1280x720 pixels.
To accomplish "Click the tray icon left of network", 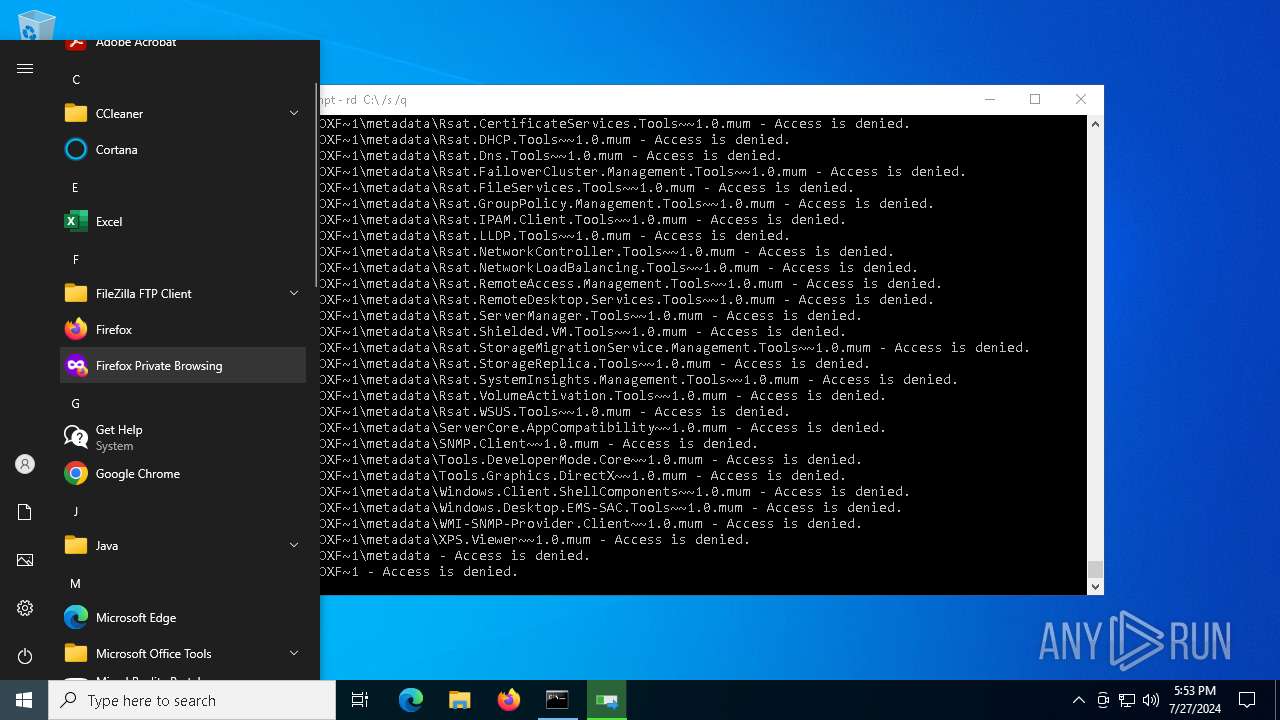I will 1103,700.
